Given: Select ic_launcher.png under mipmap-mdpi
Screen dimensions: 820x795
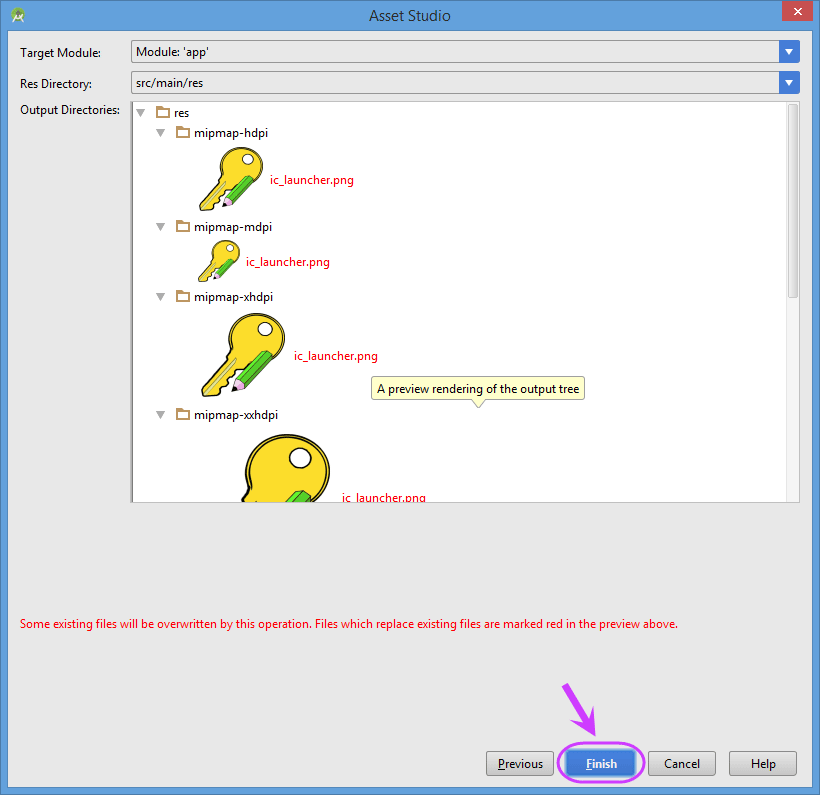Looking at the screenshot, I should 288,262.
